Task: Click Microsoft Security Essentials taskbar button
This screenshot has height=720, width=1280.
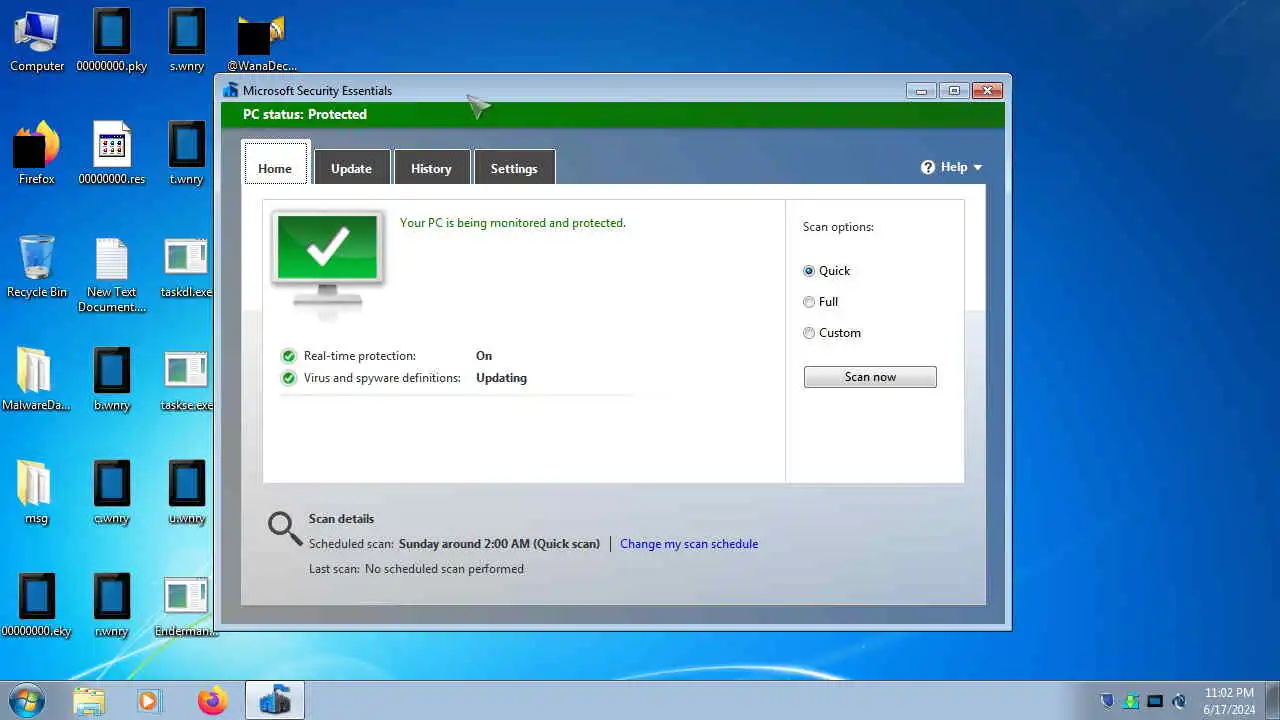Action: tap(275, 701)
